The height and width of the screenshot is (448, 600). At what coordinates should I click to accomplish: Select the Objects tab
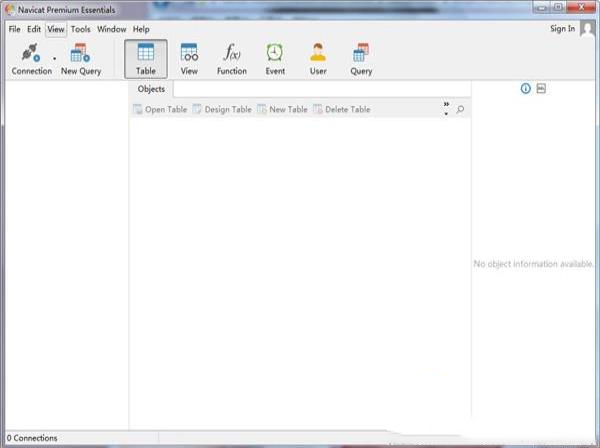coord(151,89)
